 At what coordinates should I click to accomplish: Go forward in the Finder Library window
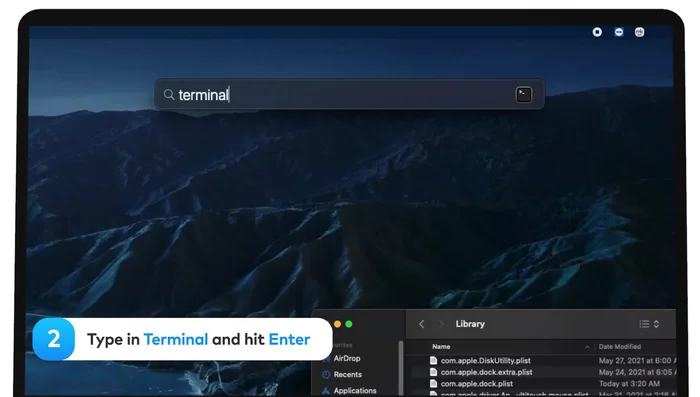pos(441,324)
